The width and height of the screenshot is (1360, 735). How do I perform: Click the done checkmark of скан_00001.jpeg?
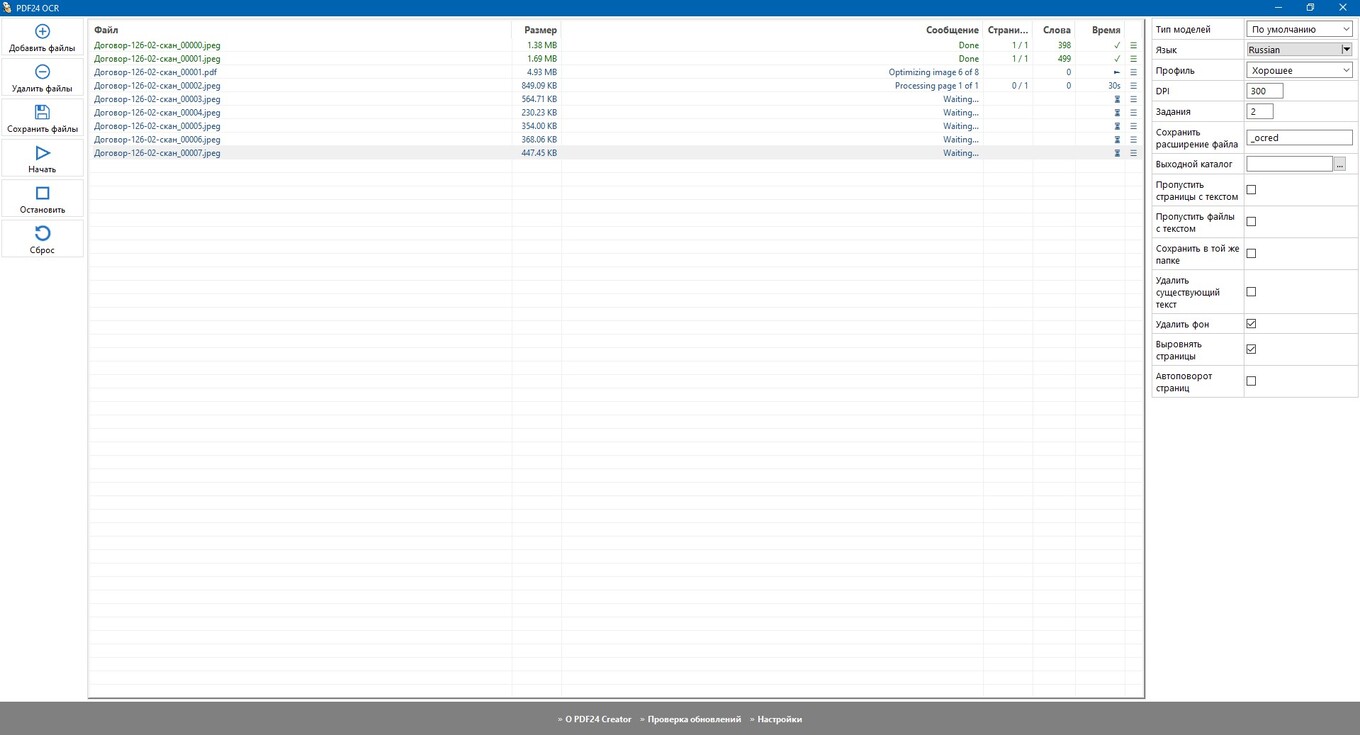[1117, 59]
